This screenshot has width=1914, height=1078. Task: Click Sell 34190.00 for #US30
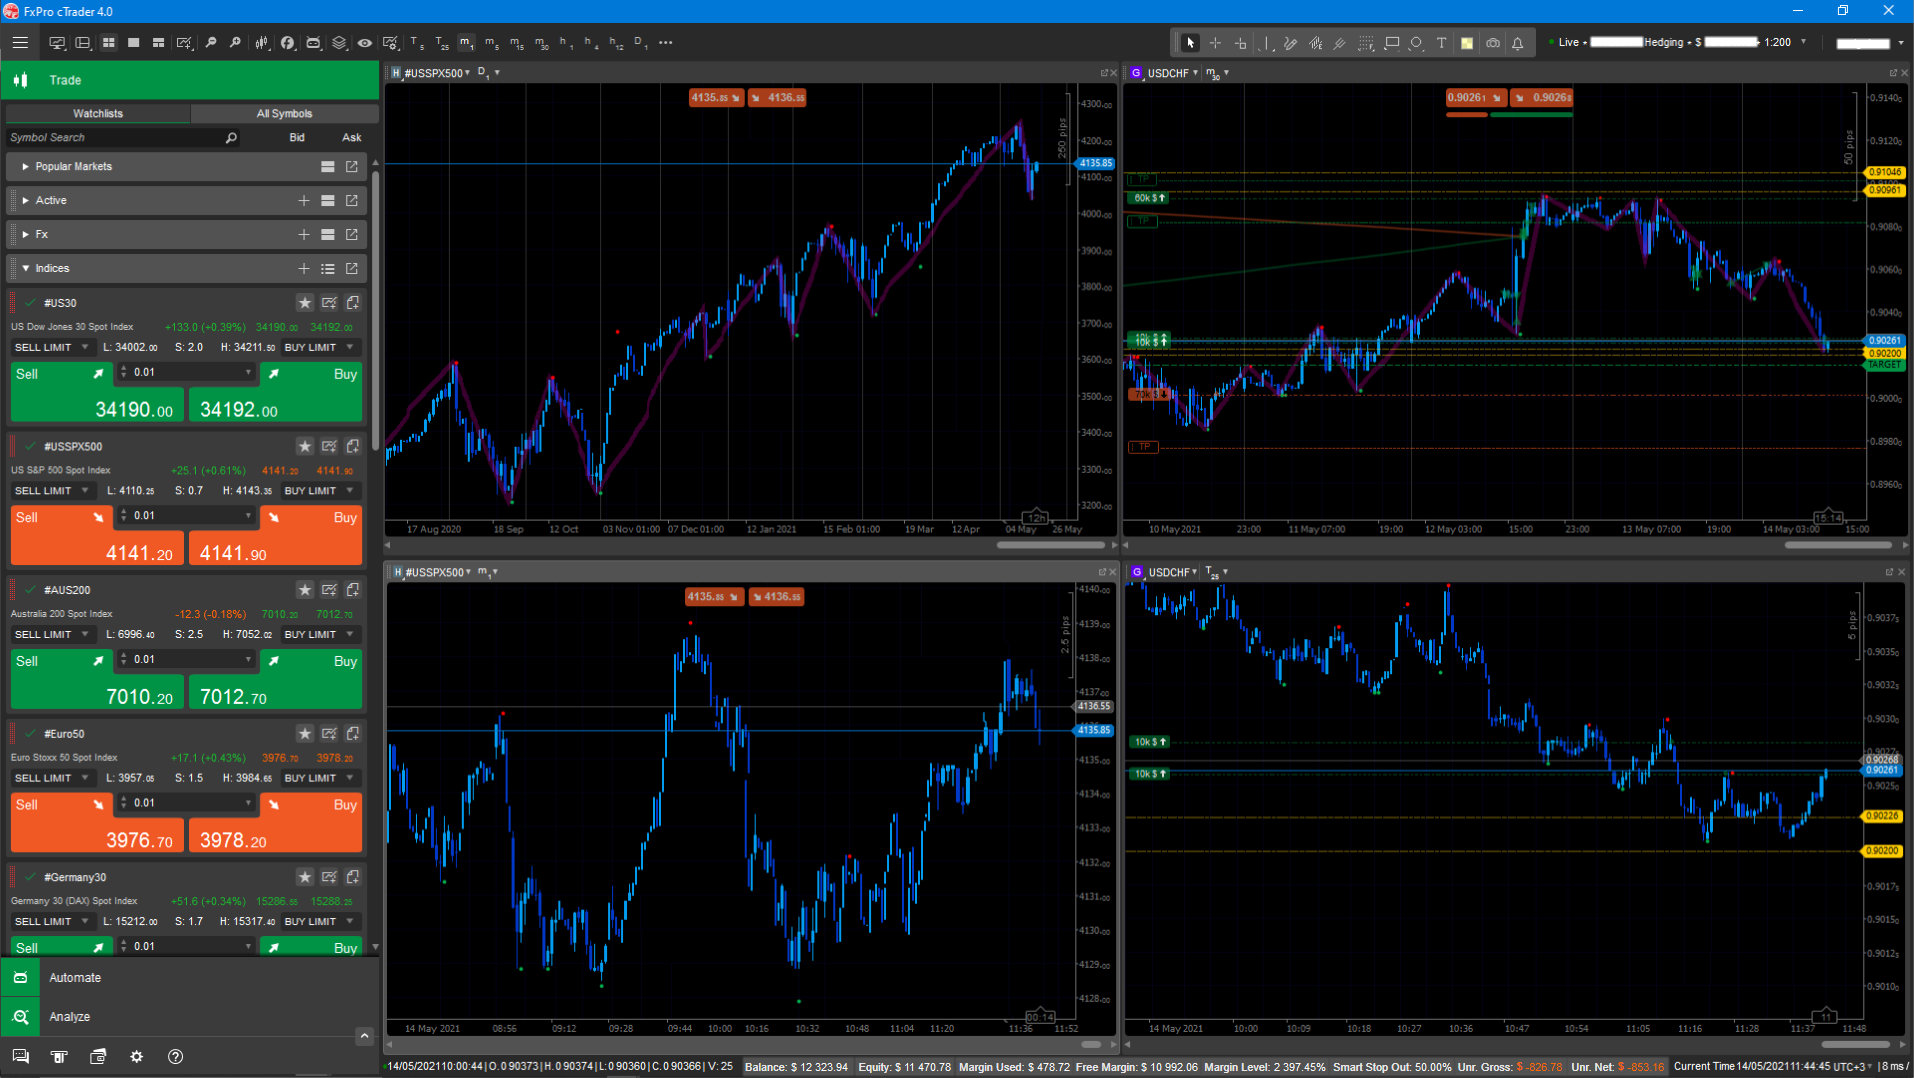point(97,391)
